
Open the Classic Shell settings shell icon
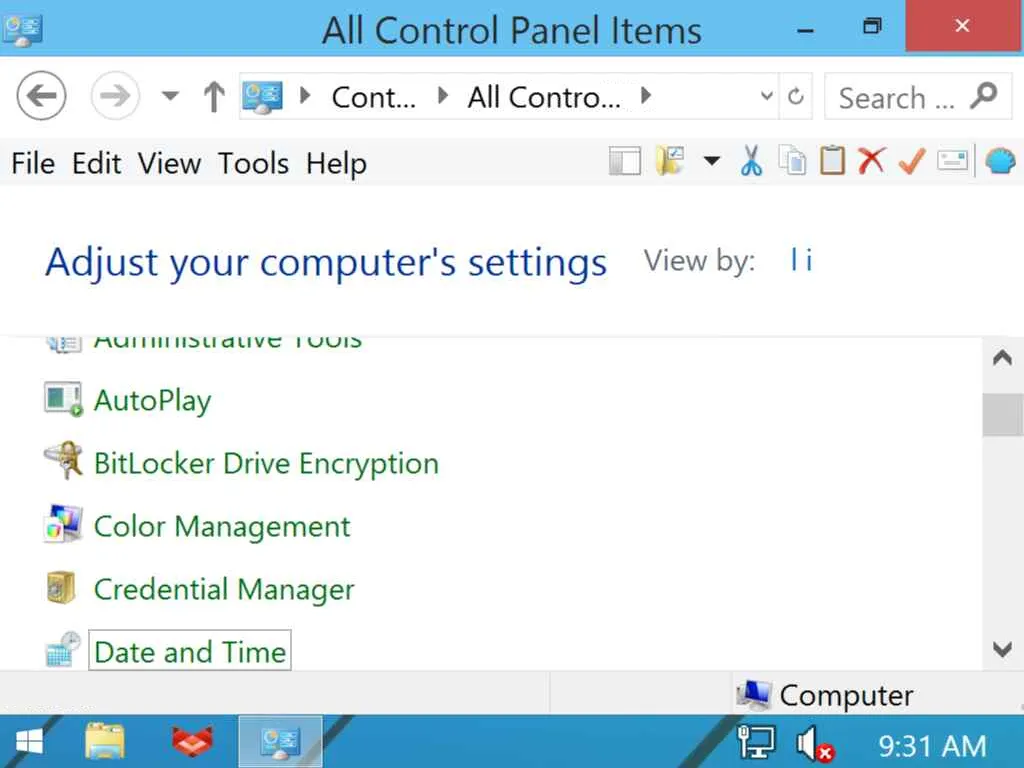pos(1000,161)
